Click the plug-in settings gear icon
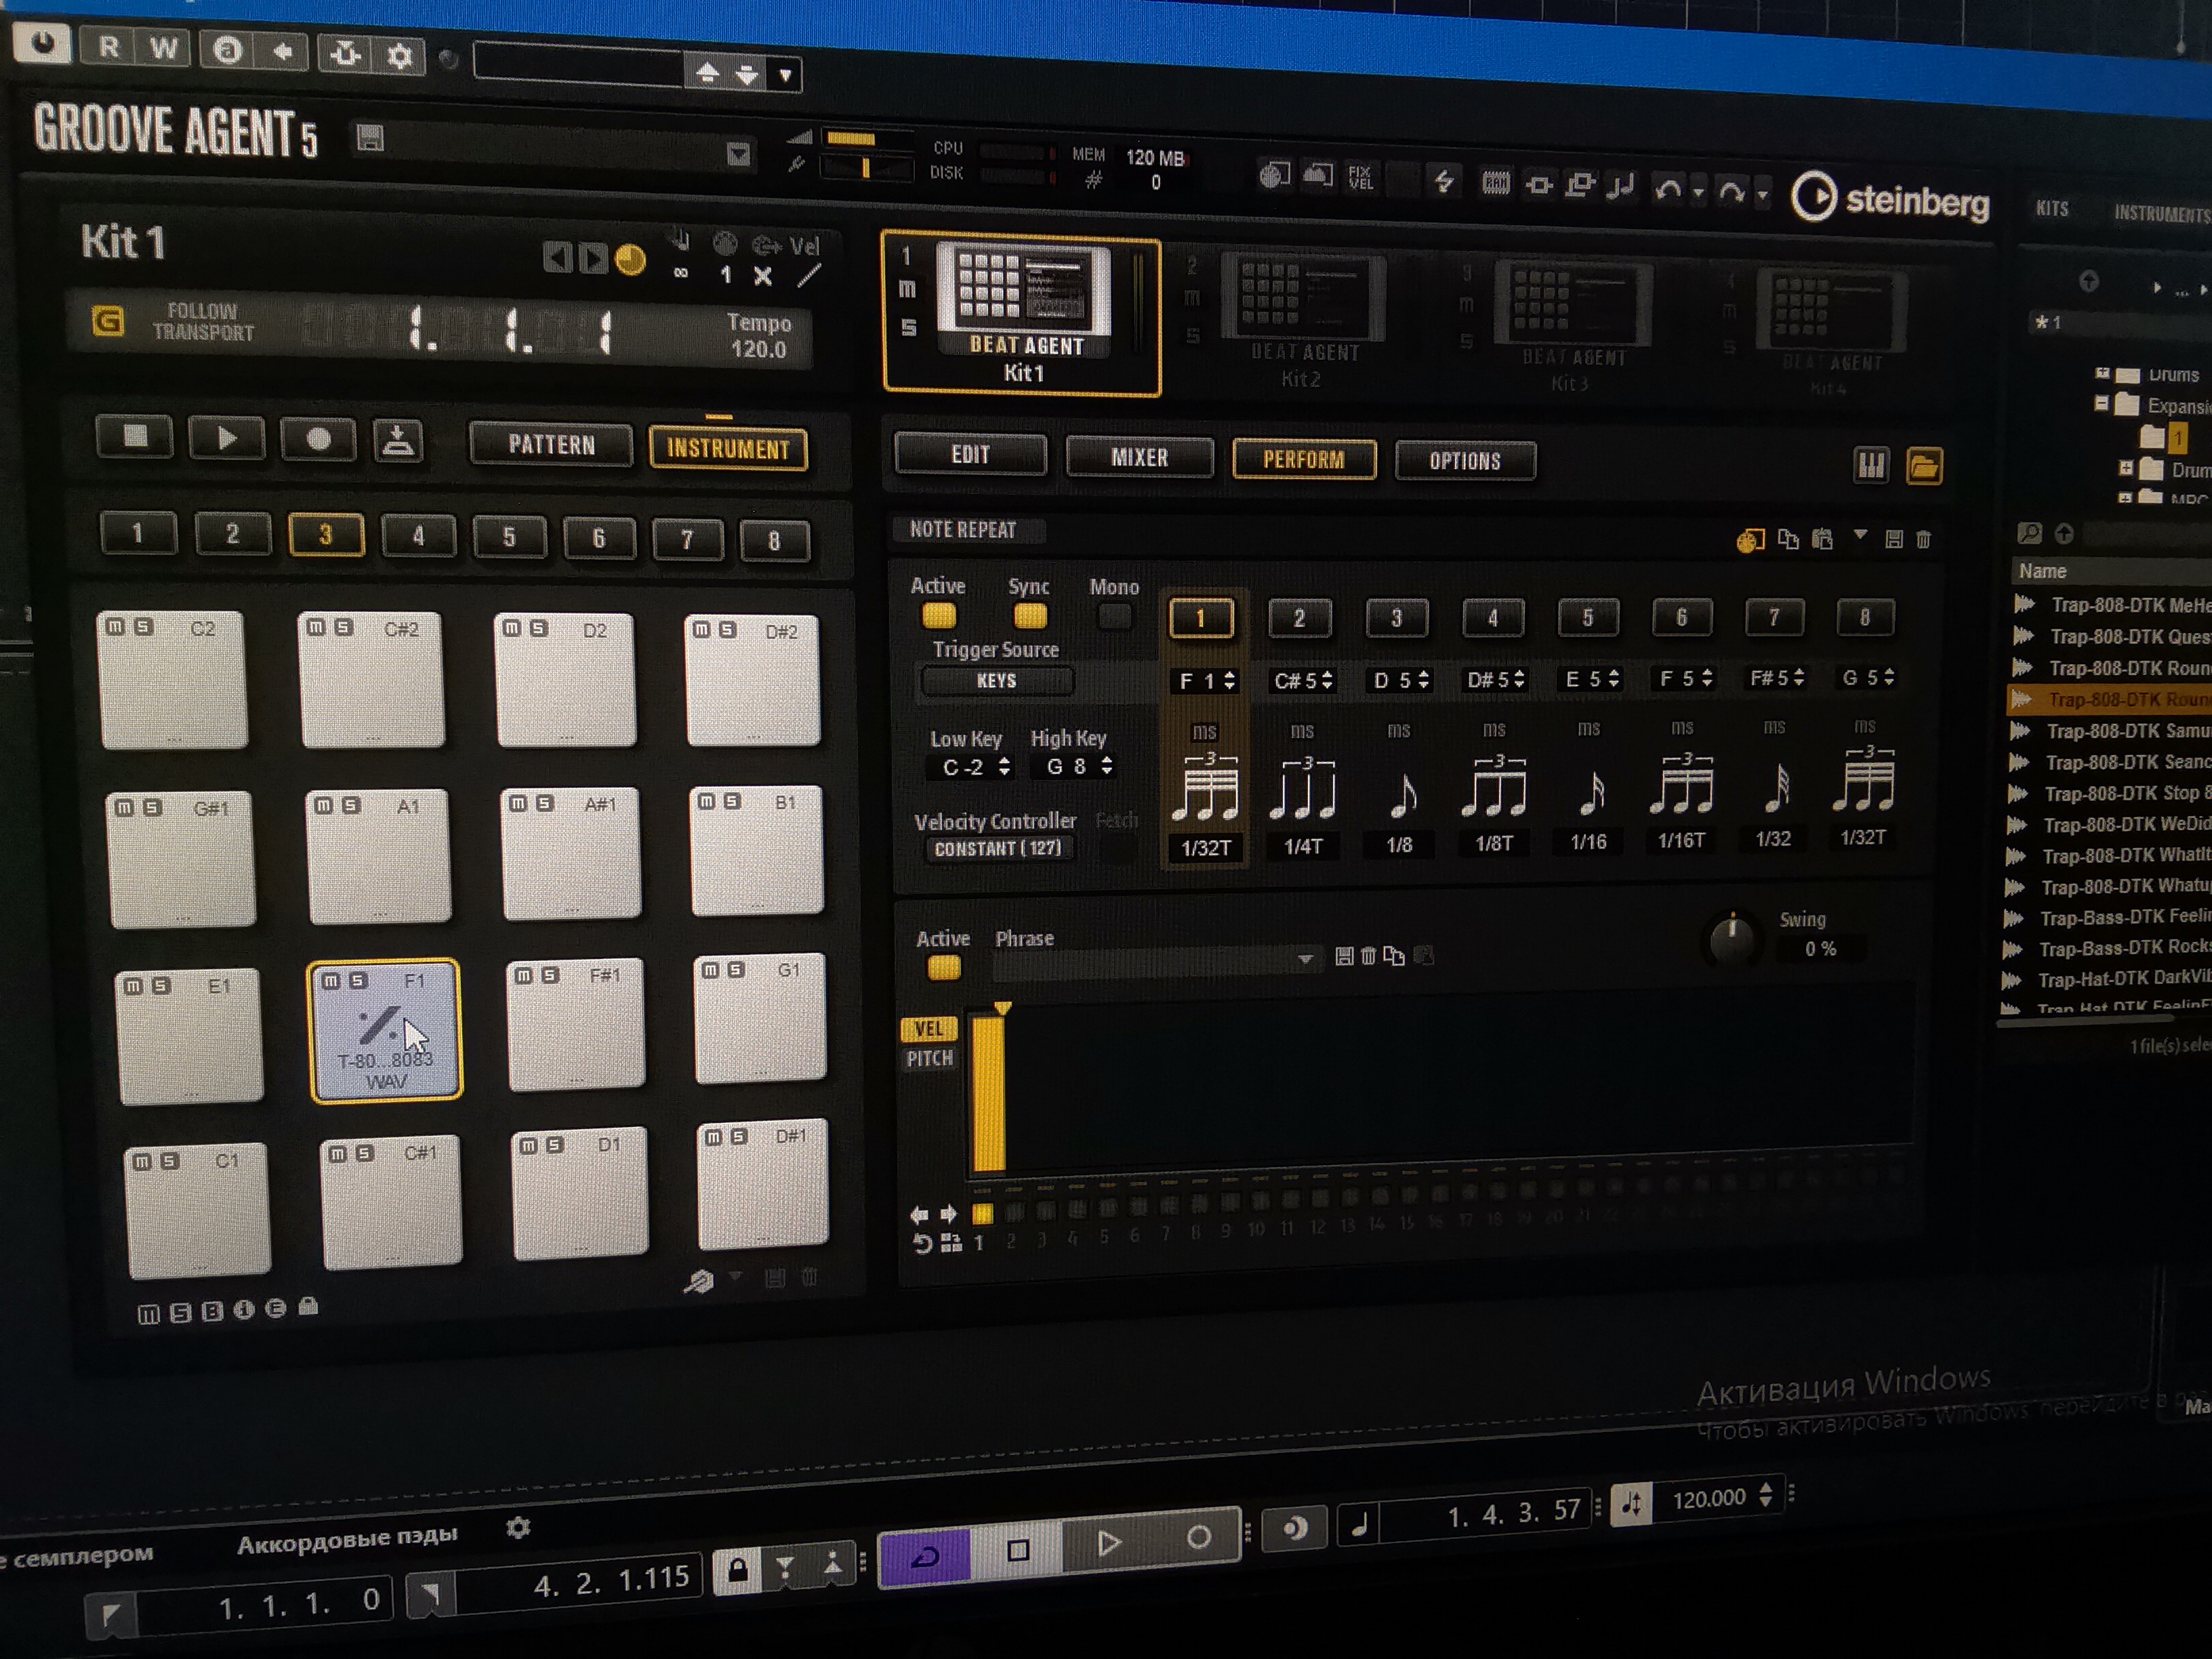 coord(399,55)
